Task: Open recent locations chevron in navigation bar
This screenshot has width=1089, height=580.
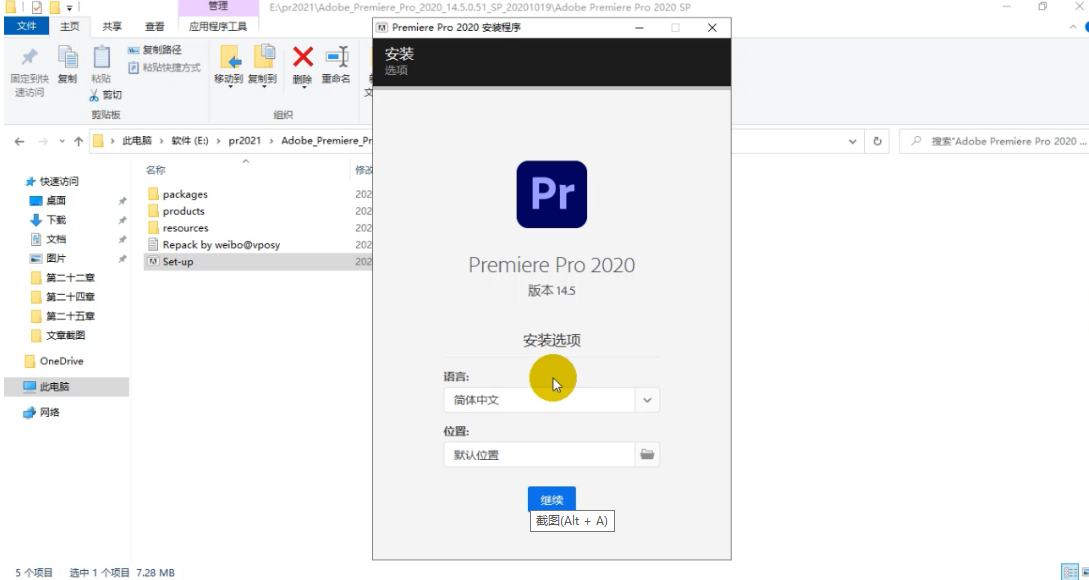Action: pyautogui.click(x=62, y=141)
